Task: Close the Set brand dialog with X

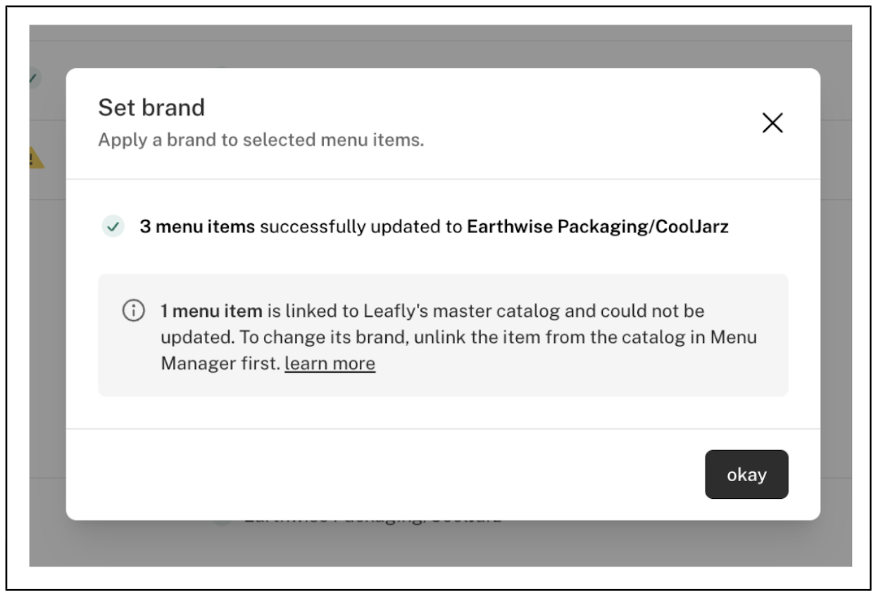Action: (772, 123)
